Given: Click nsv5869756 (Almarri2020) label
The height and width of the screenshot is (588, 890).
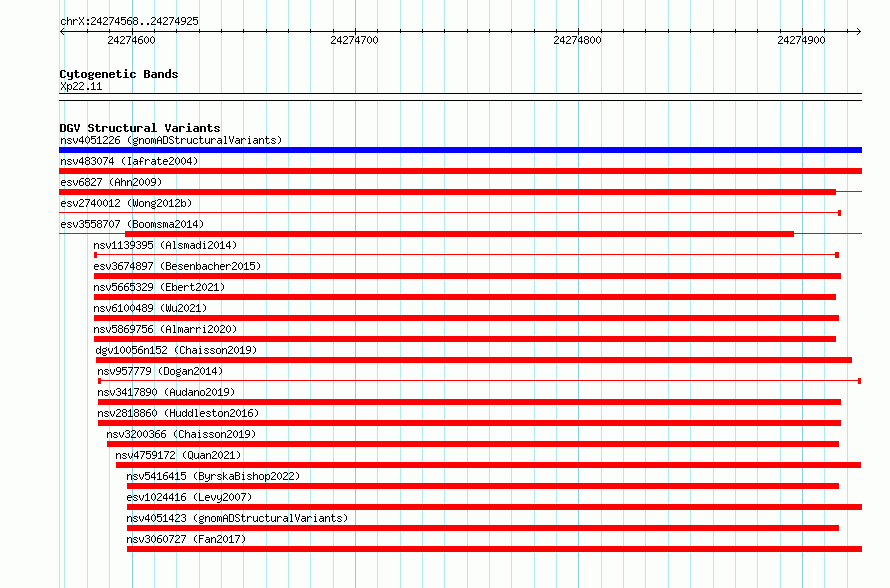Looking at the screenshot, I should tap(165, 329).
